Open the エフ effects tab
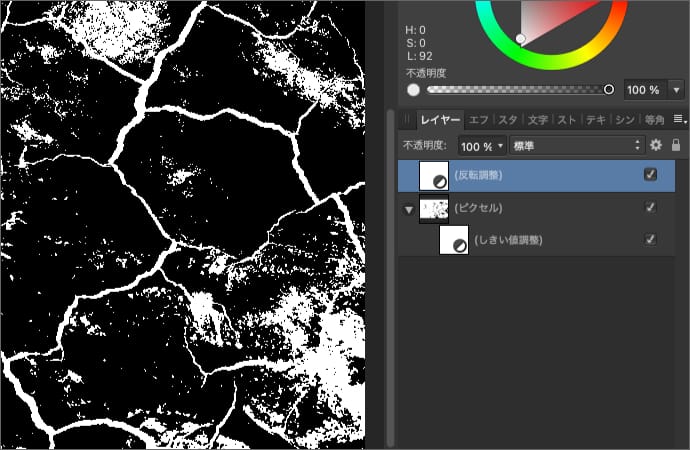690x450 pixels. click(x=479, y=120)
